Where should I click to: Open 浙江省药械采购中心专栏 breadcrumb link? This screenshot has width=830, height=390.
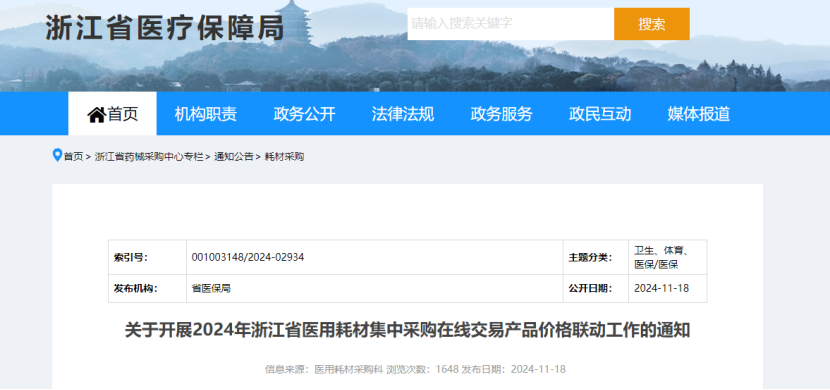(x=149, y=157)
